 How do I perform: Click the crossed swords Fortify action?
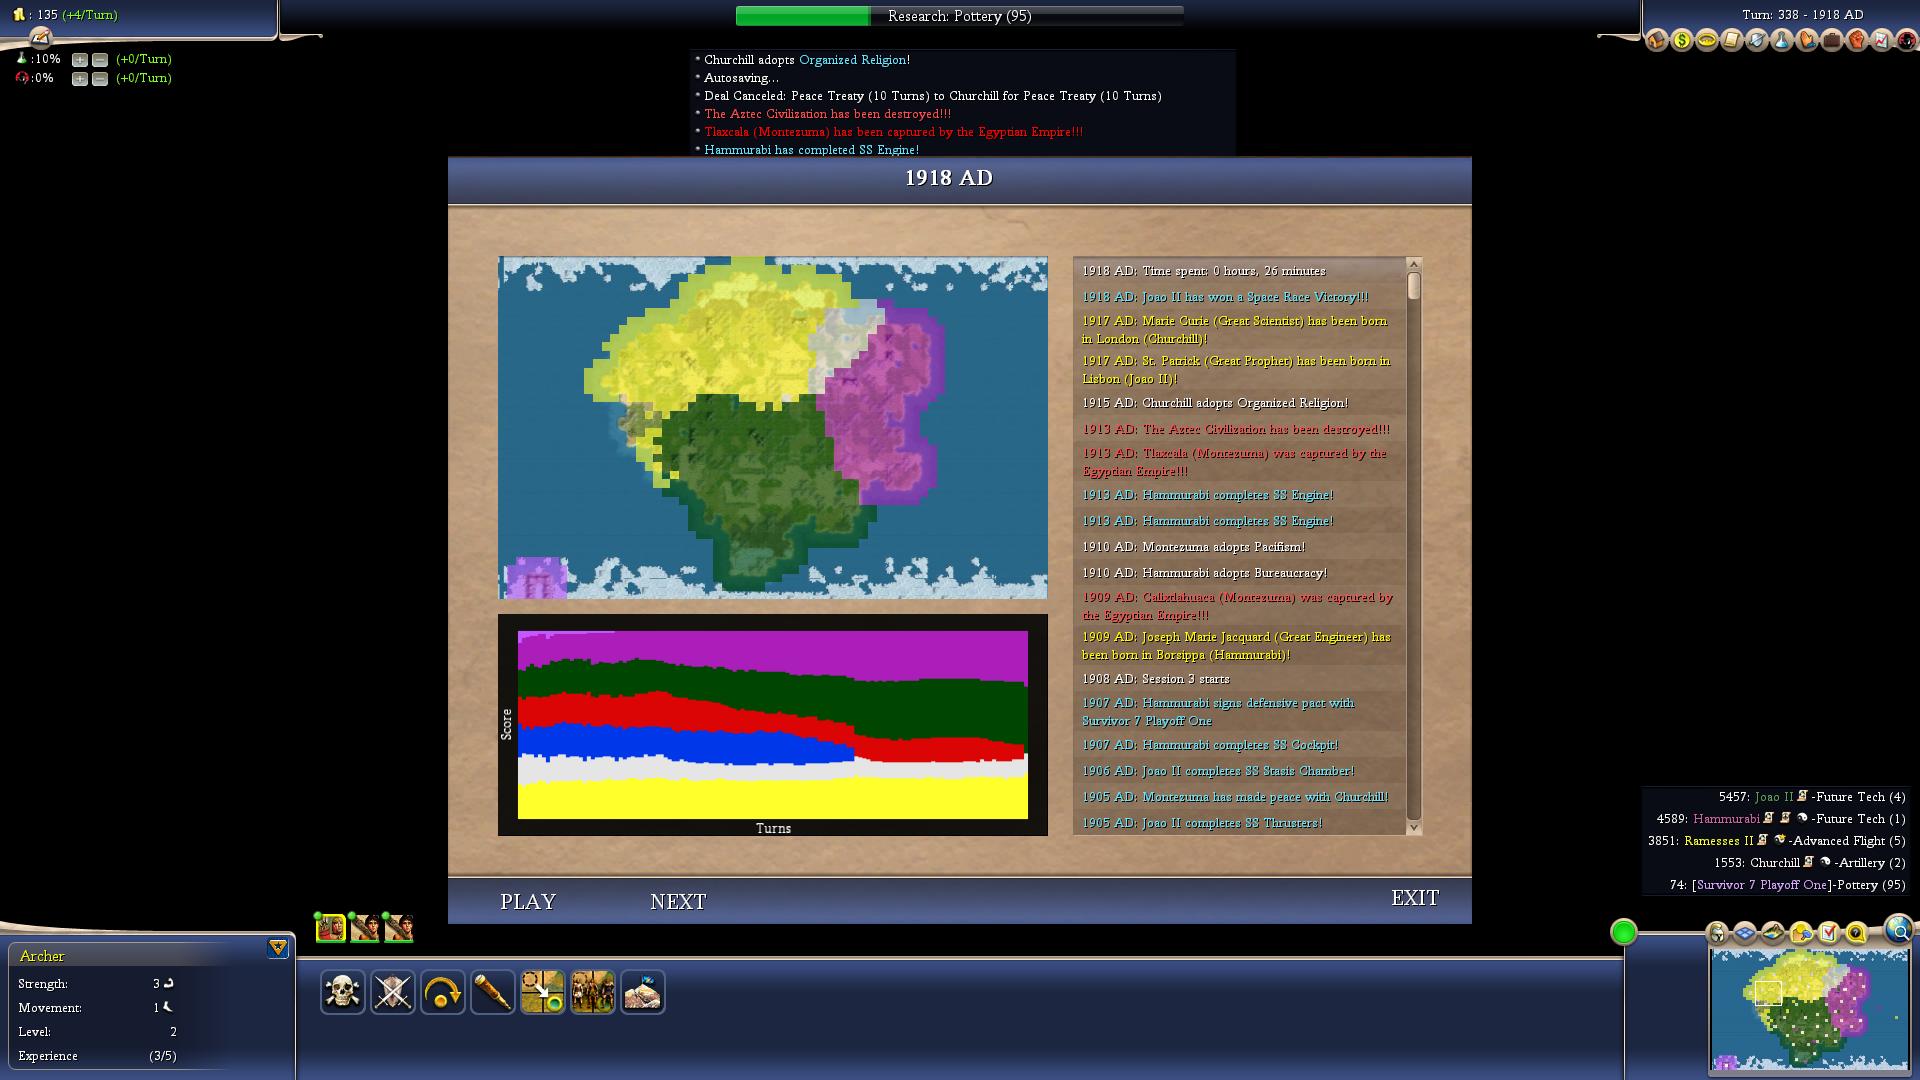coord(393,992)
